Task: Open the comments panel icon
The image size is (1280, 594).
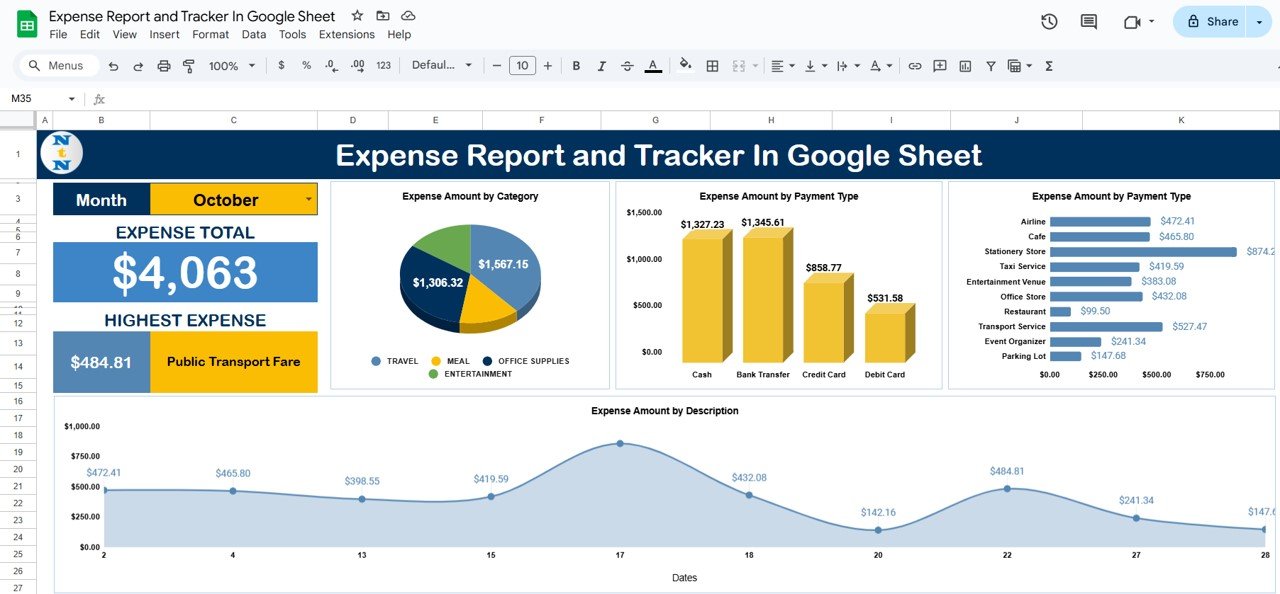Action: (x=1089, y=22)
